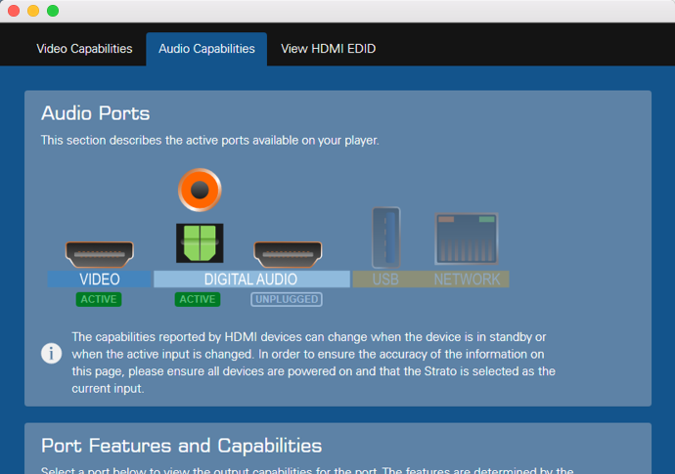Select the green optical audio port
This screenshot has width=675, height=474.
click(198, 242)
